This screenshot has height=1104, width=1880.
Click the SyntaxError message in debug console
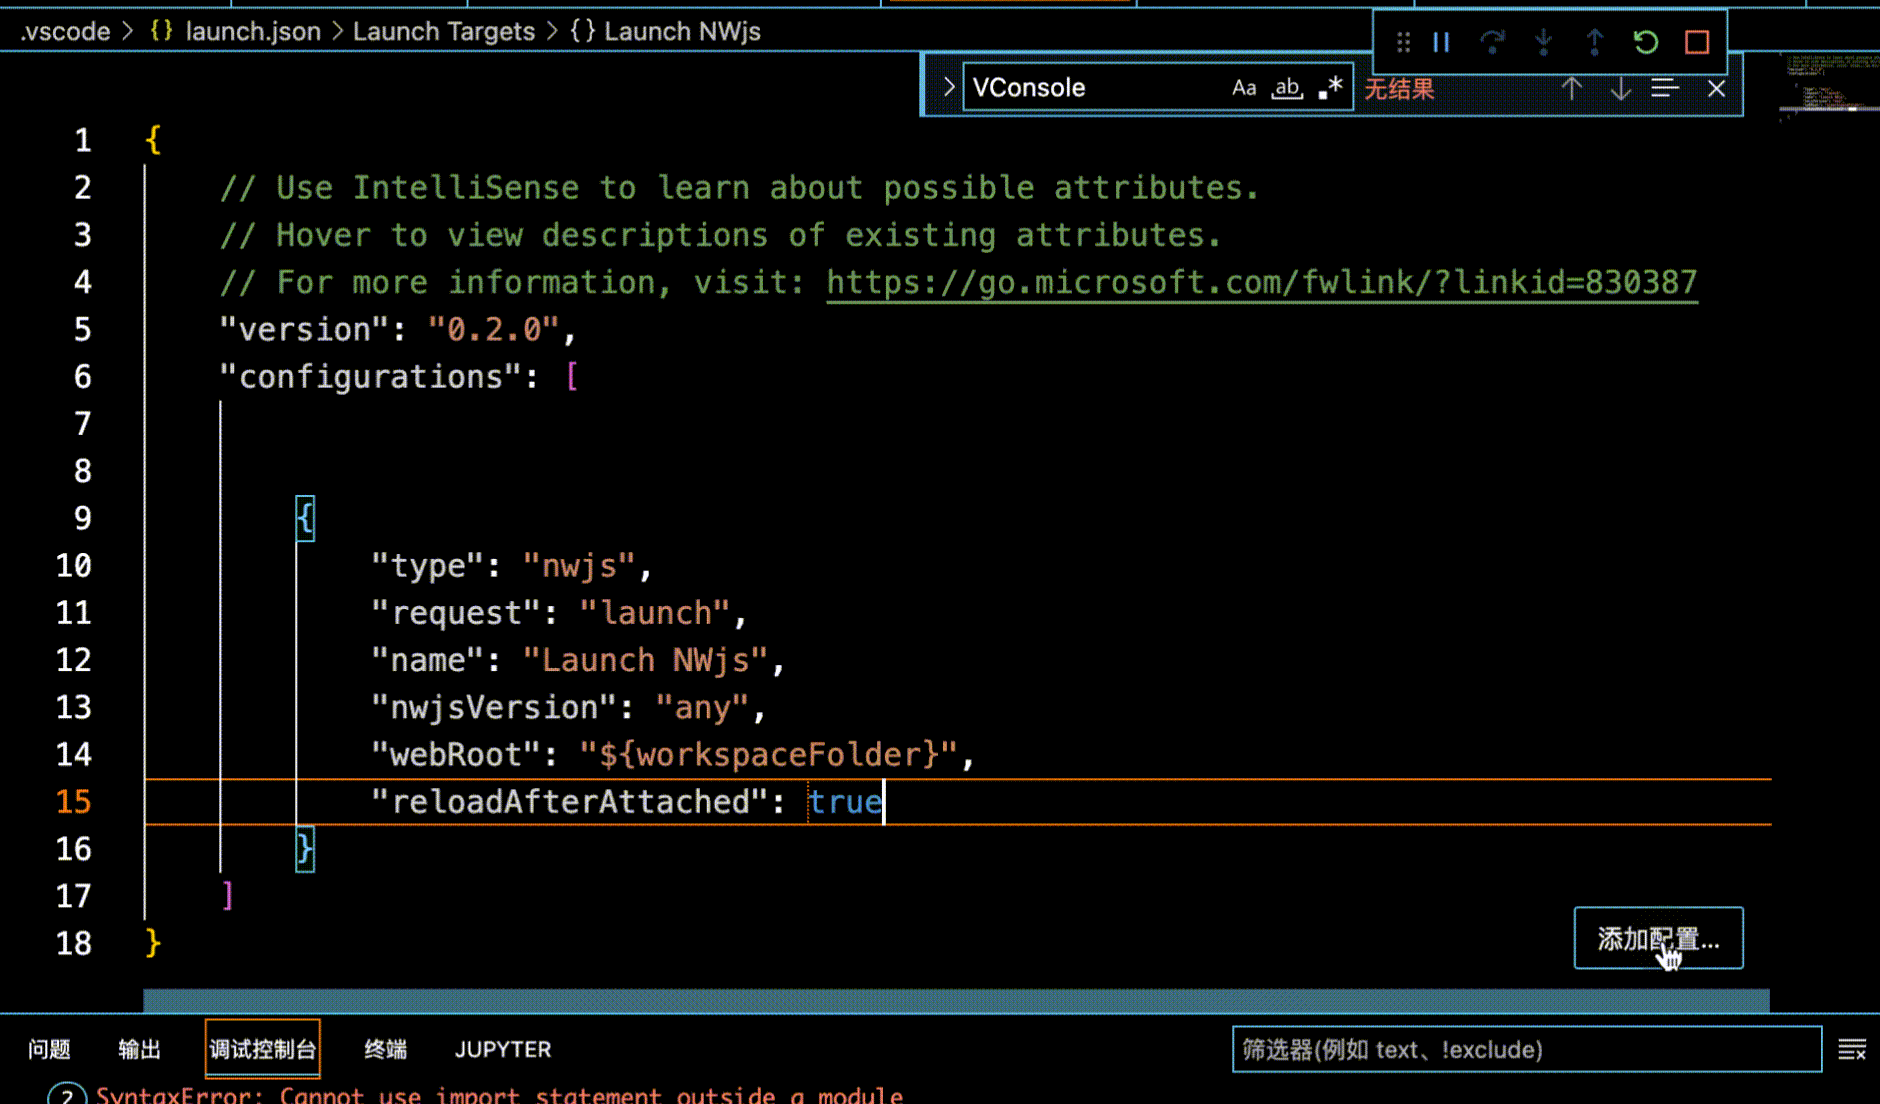coord(499,1095)
